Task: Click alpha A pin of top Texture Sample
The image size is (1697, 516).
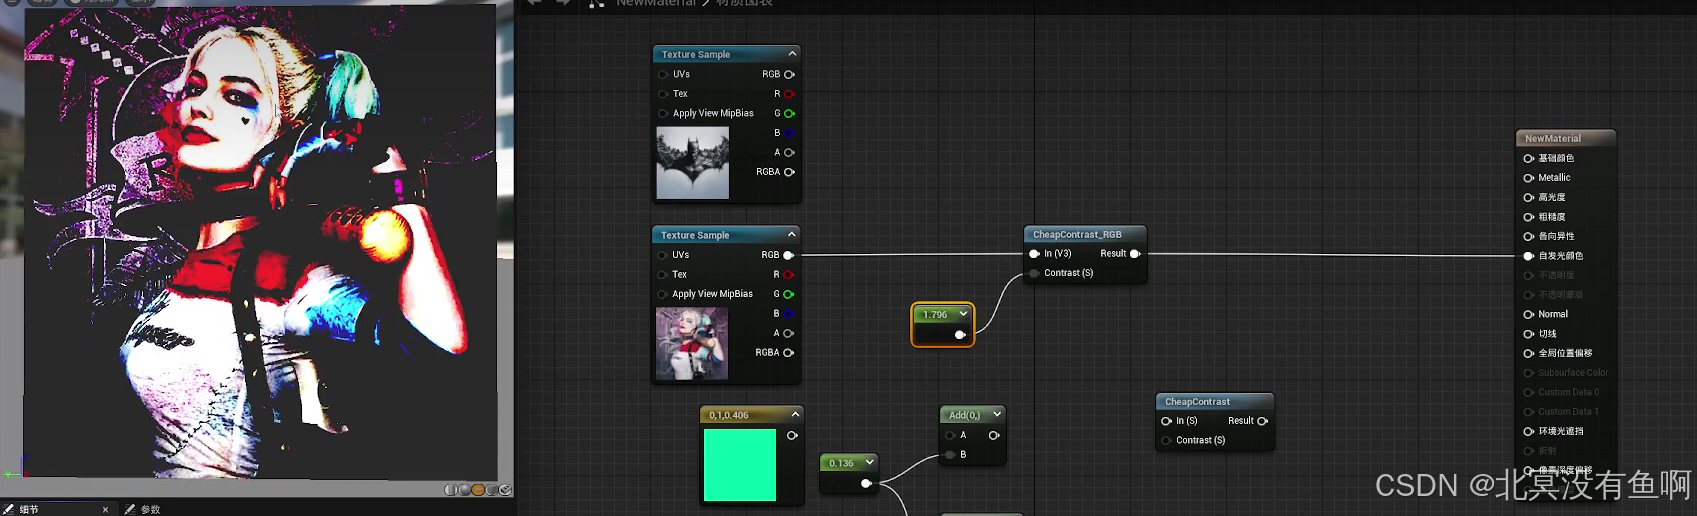Action: tap(789, 152)
